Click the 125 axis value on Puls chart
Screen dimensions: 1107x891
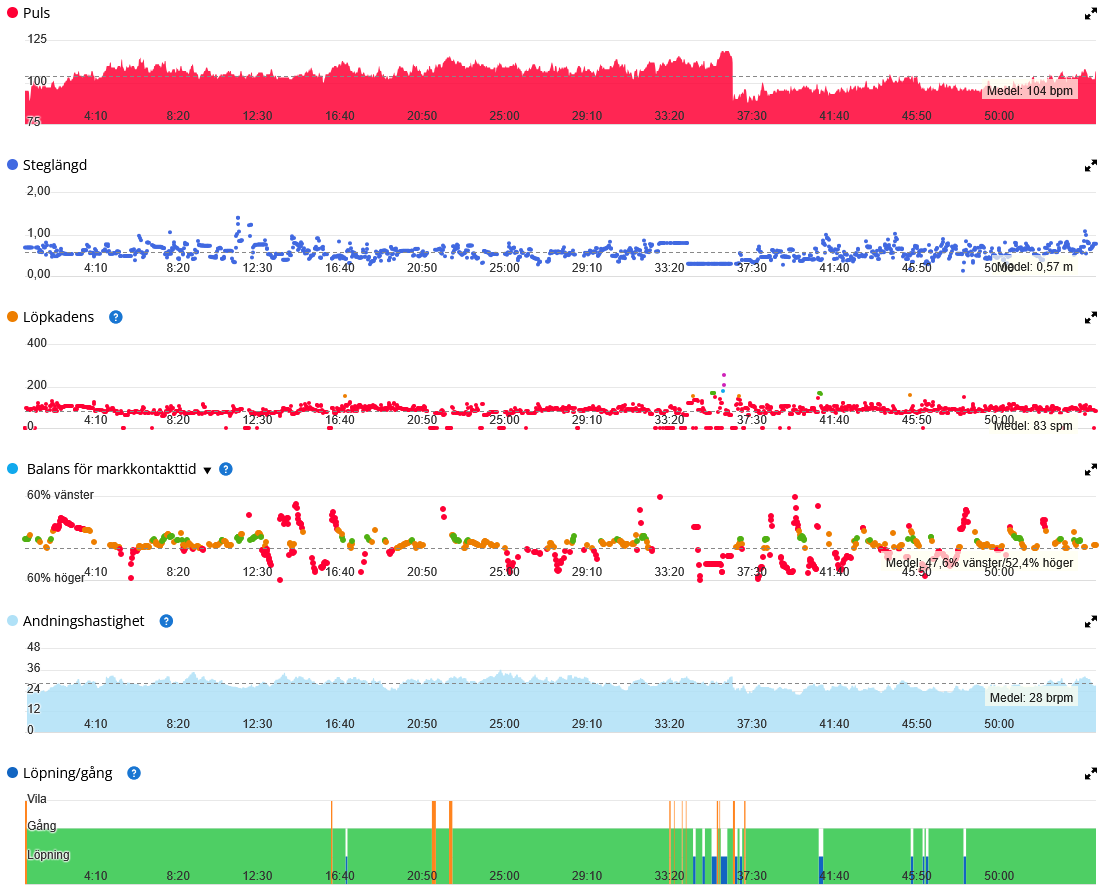37,39
